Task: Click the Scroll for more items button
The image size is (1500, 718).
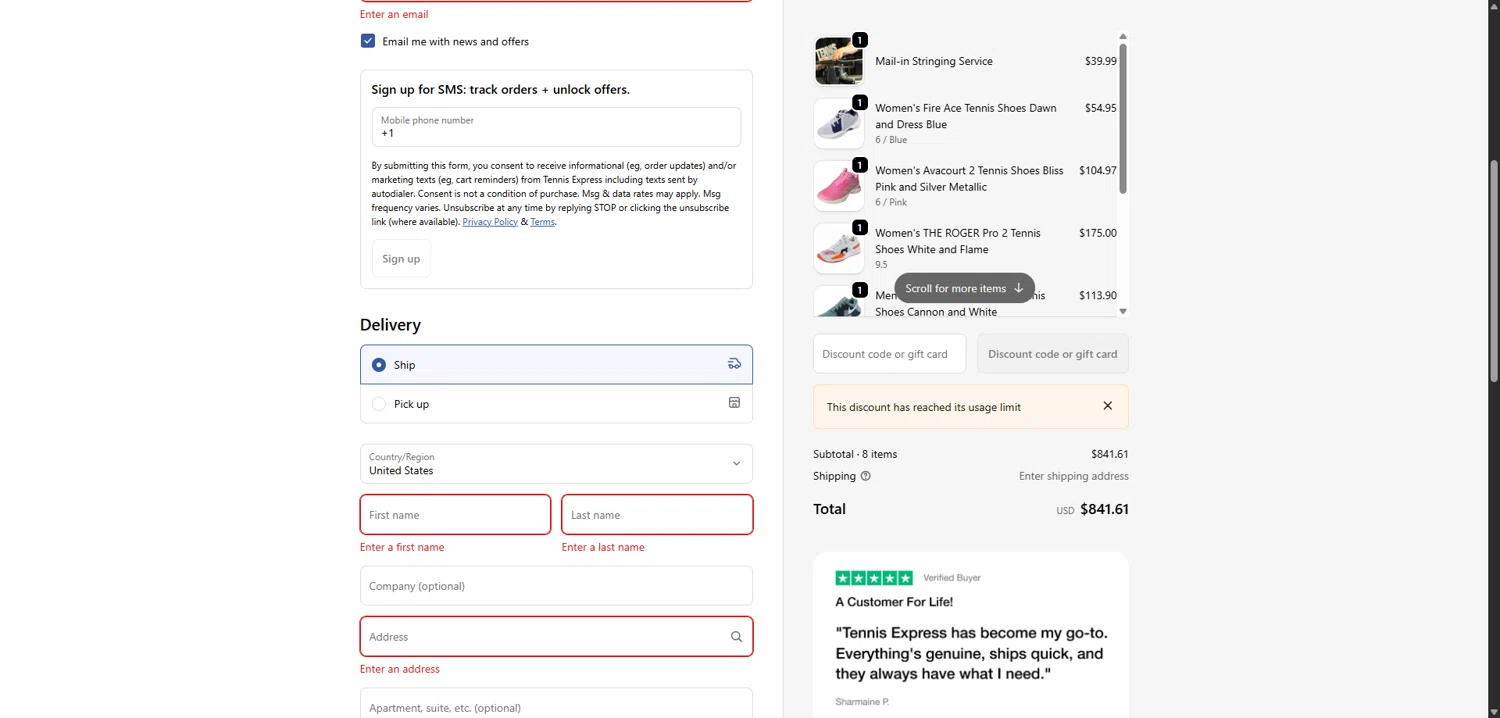Action: pyautogui.click(x=964, y=288)
